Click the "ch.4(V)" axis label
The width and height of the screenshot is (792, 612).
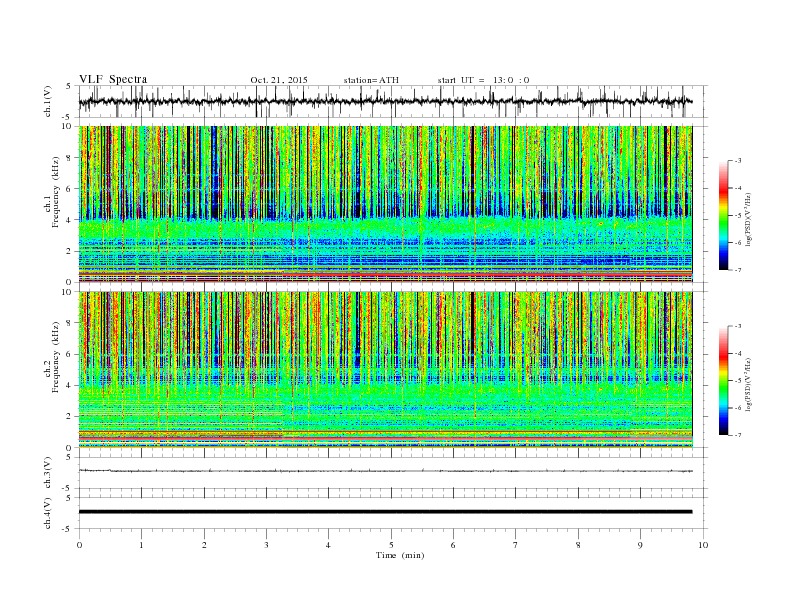pos(48,514)
